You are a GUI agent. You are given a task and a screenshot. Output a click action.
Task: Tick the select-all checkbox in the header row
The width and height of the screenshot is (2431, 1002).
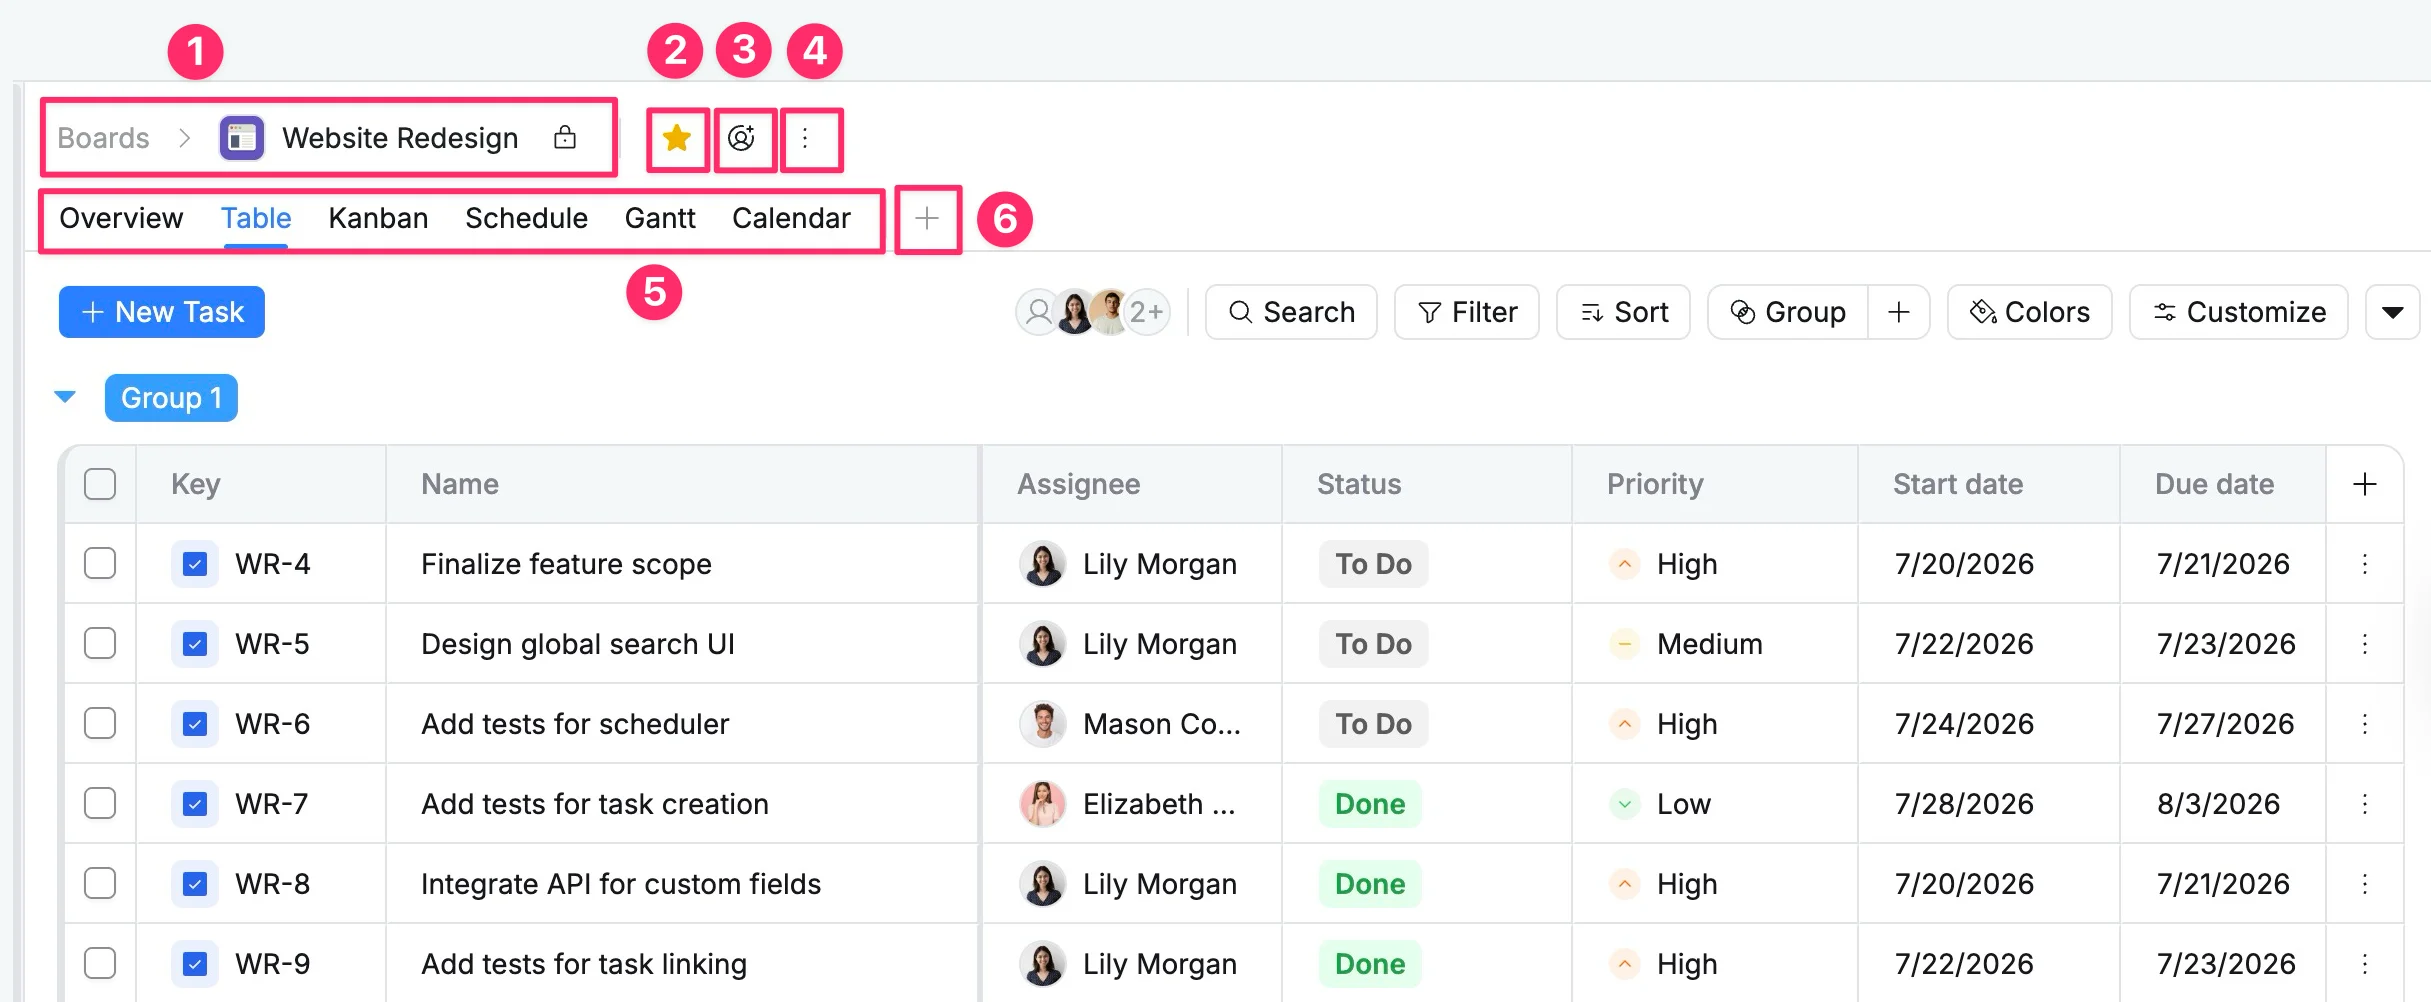pyautogui.click(x=100, y=484)
